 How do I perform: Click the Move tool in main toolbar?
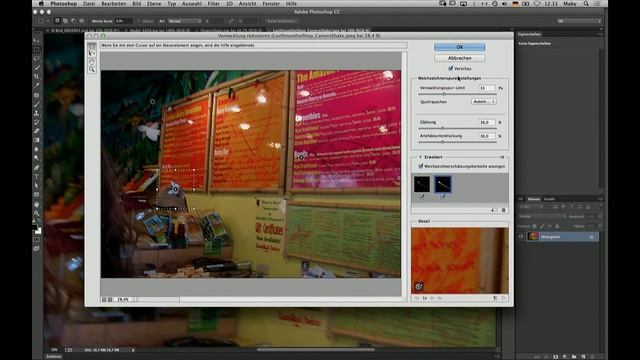[37, 40]
